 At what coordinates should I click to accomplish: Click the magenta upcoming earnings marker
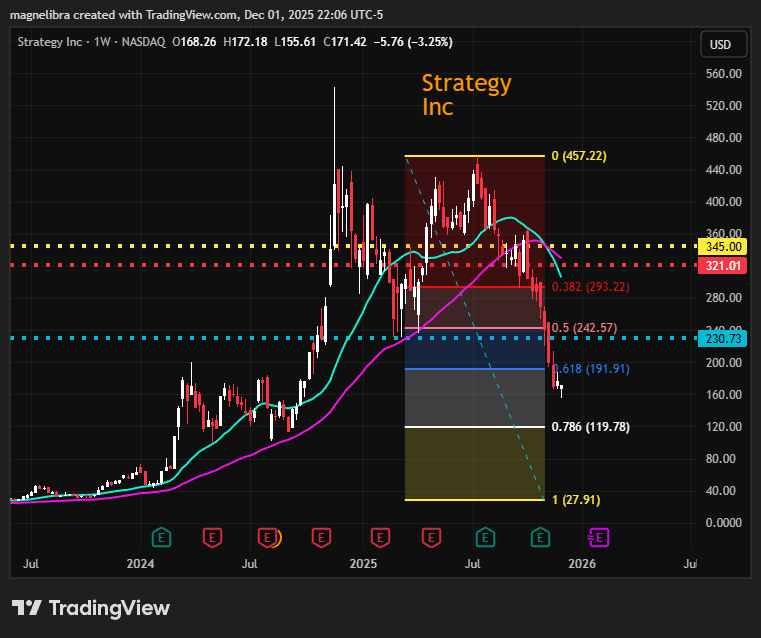coord(598,538)
